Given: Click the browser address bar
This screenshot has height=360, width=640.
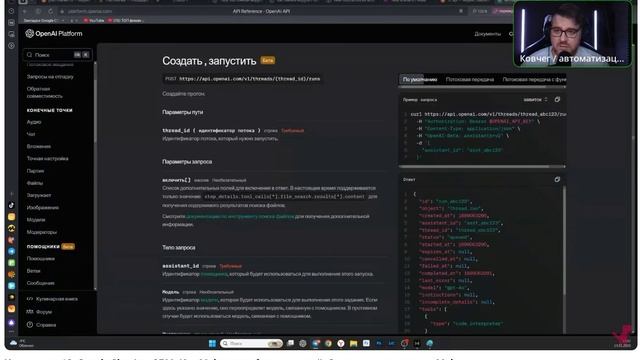Looking at the screenshot, I should coord(261,11).
